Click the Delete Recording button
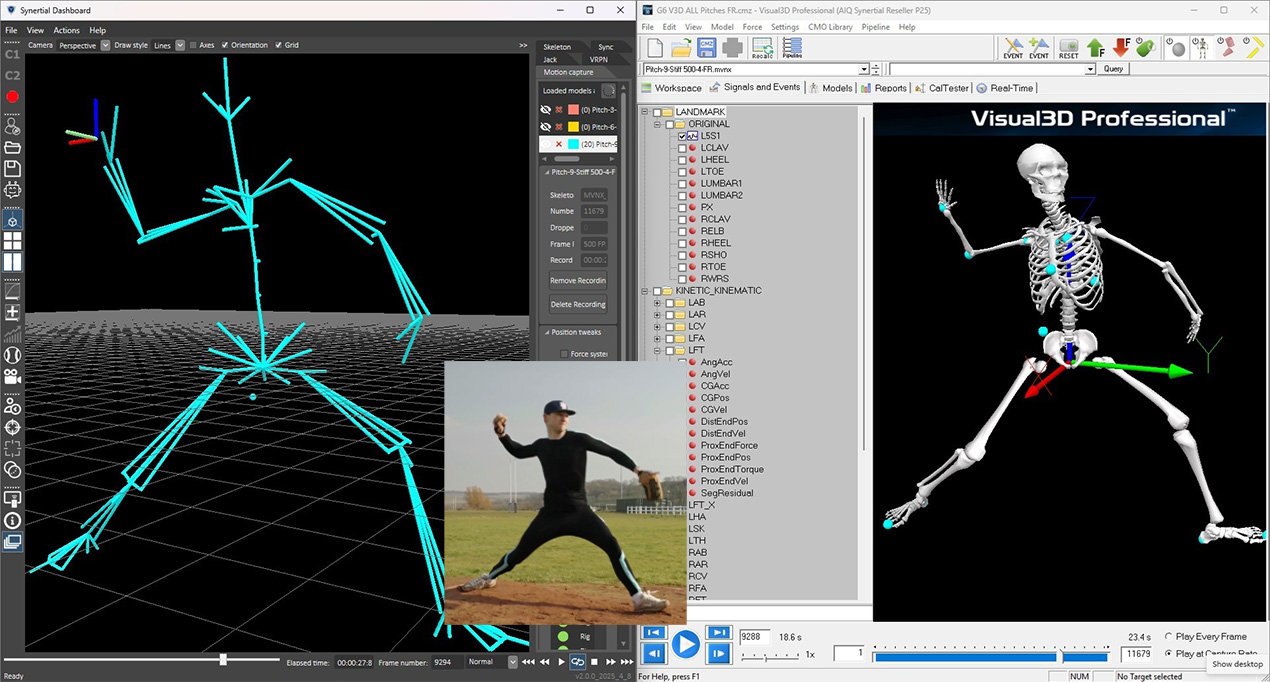This screenshot has height=682, width=1270. pos(577,304)
